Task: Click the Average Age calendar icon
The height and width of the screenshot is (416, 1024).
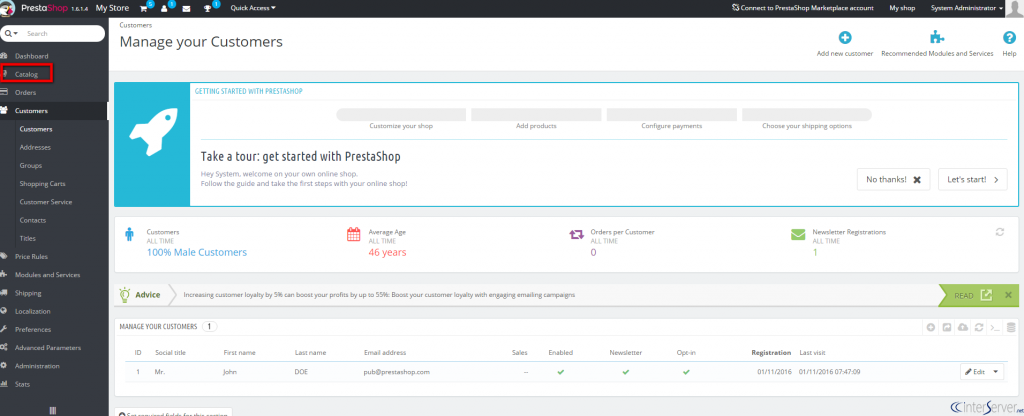Action: pos(353,234)
